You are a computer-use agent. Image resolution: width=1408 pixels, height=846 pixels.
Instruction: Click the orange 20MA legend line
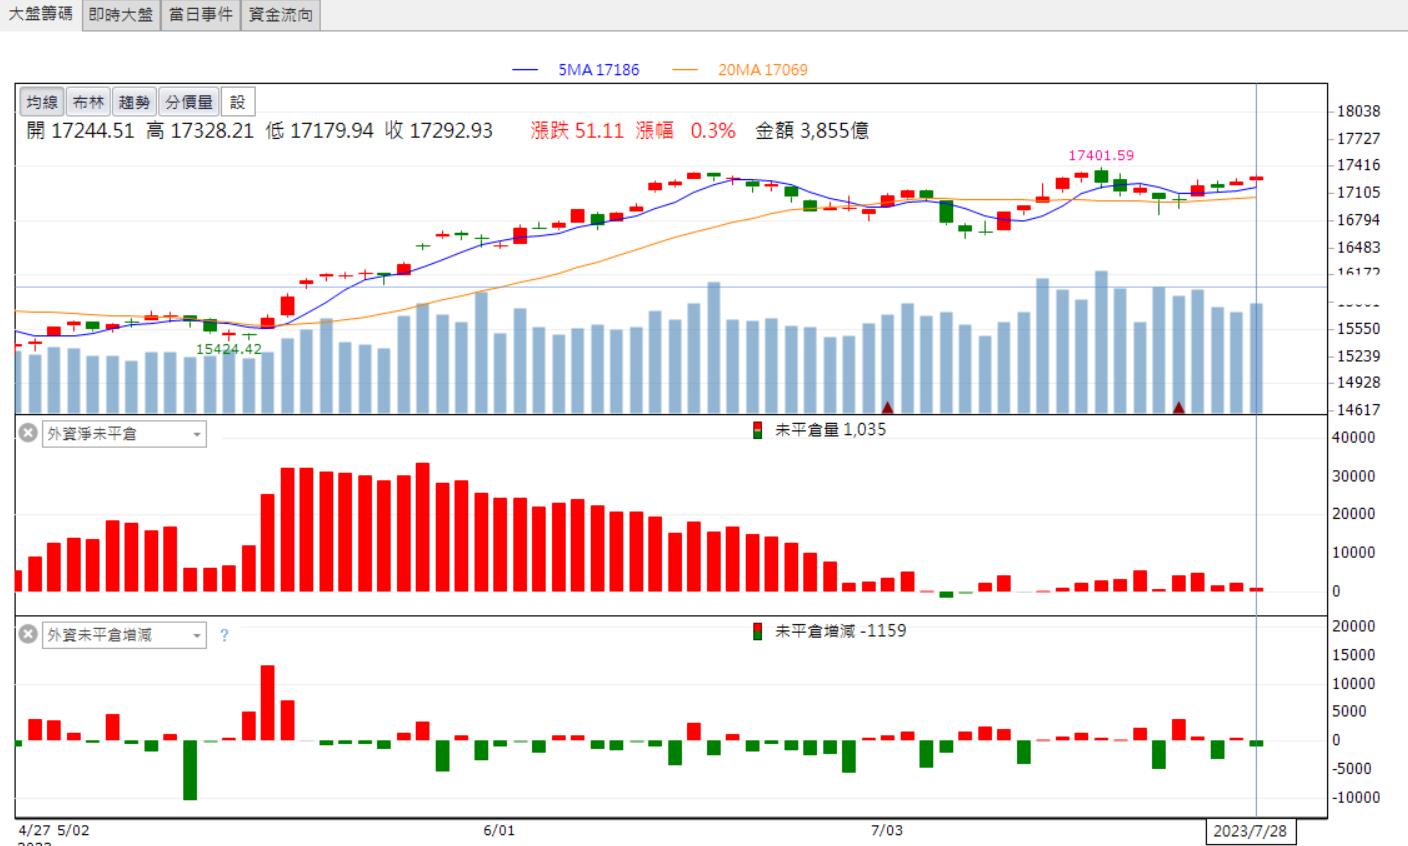coord(686,70)
